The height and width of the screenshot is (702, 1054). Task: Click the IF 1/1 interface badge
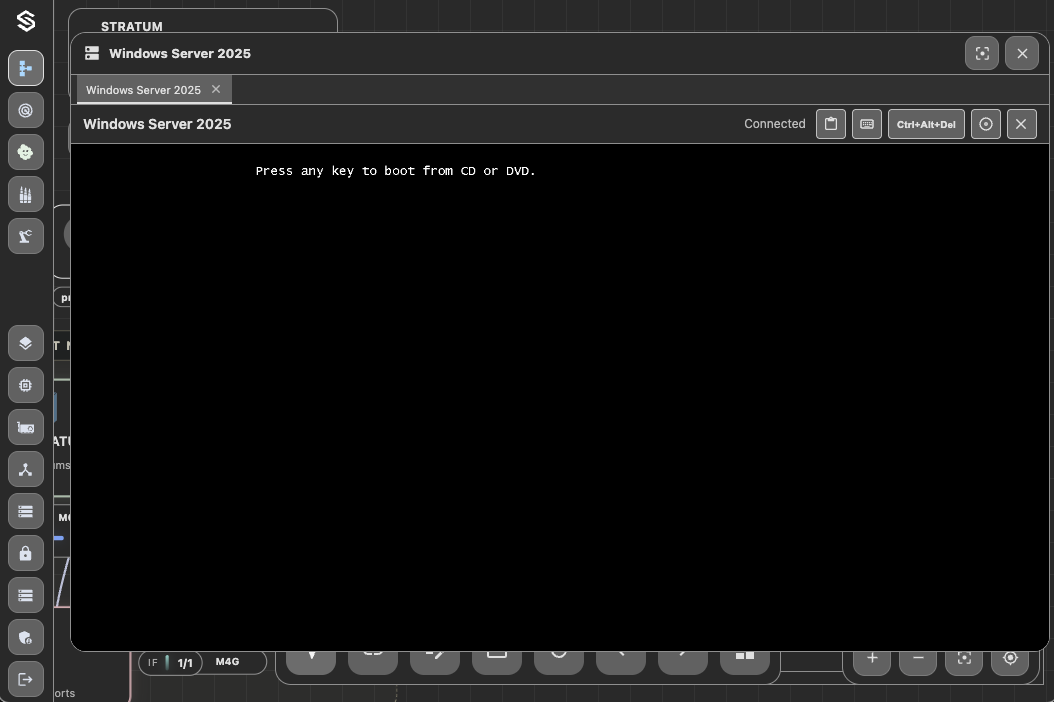171,662
